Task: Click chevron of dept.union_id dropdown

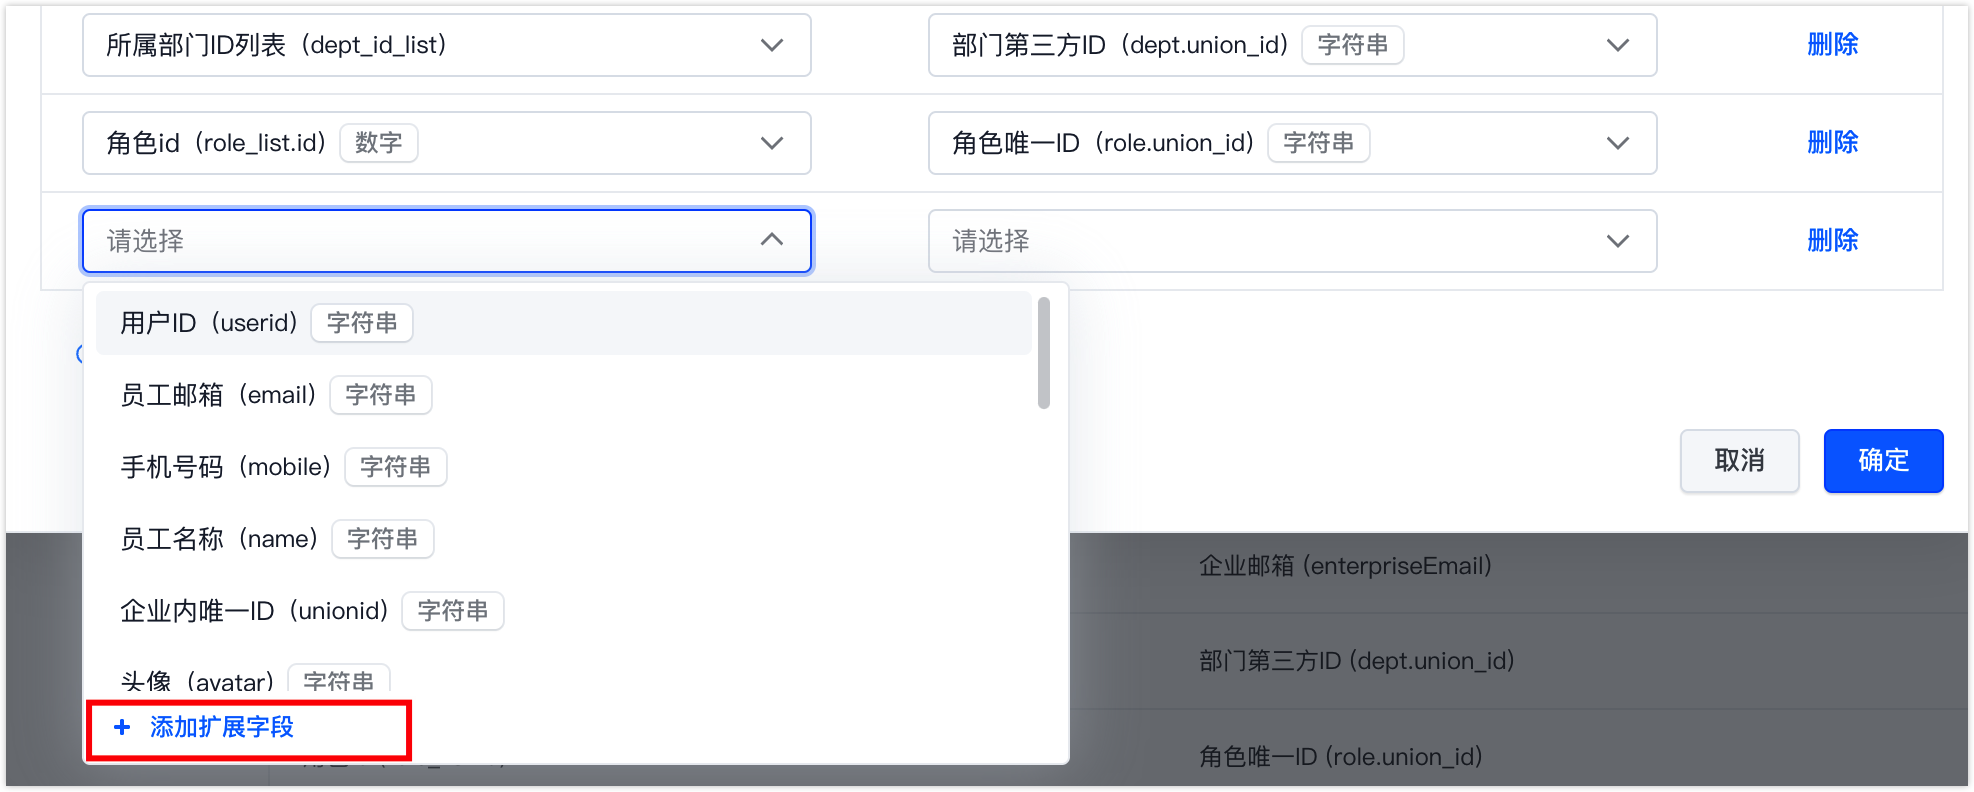Action: pyautogui.click(x=1618, y=45)
